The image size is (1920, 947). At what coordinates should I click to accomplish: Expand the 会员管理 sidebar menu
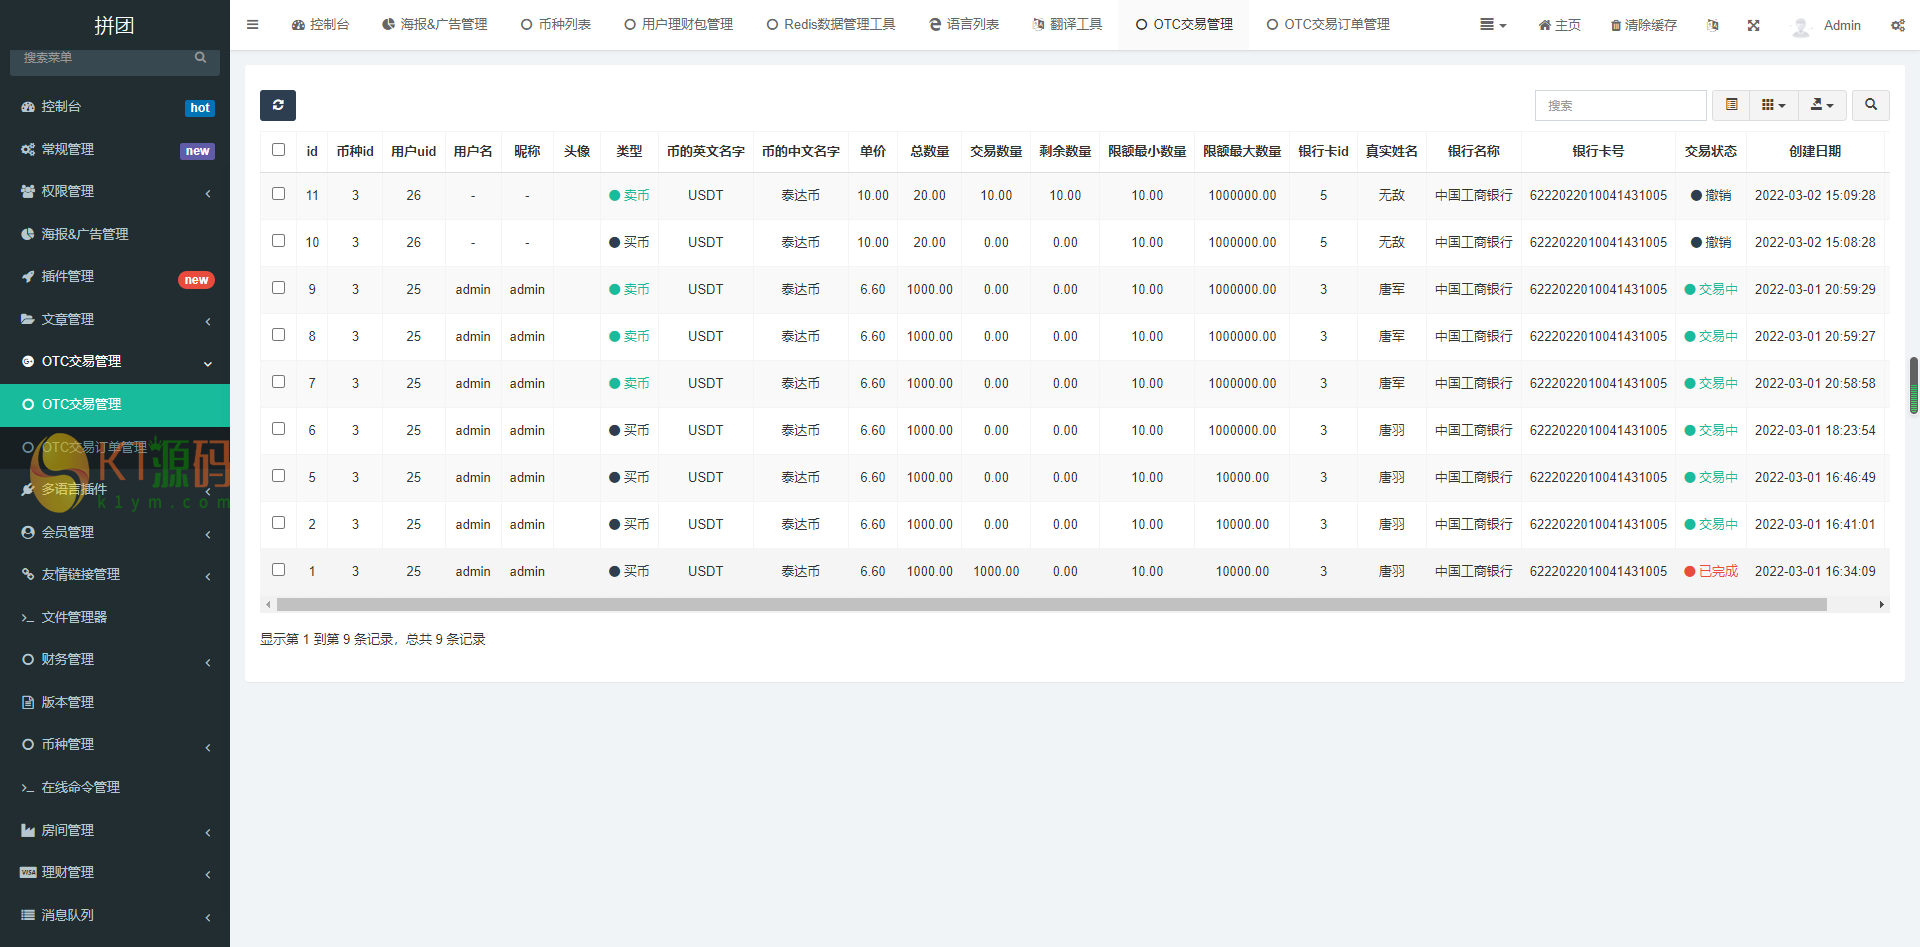coord(115,532)
